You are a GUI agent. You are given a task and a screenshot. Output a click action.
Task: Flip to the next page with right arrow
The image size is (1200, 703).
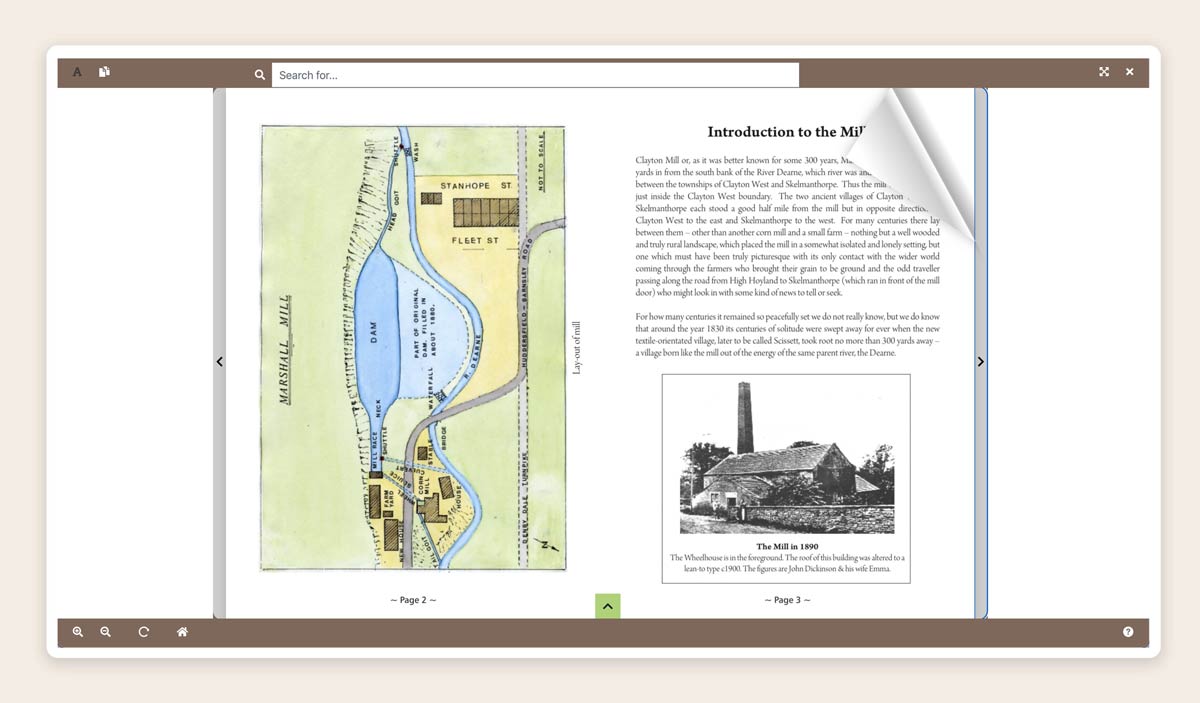click(x=980, y=362)
